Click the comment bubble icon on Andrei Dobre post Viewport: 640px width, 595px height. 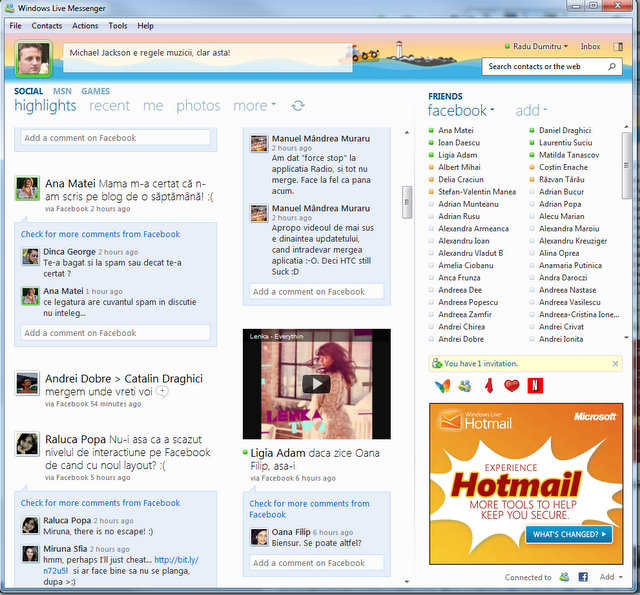(162, 392)
